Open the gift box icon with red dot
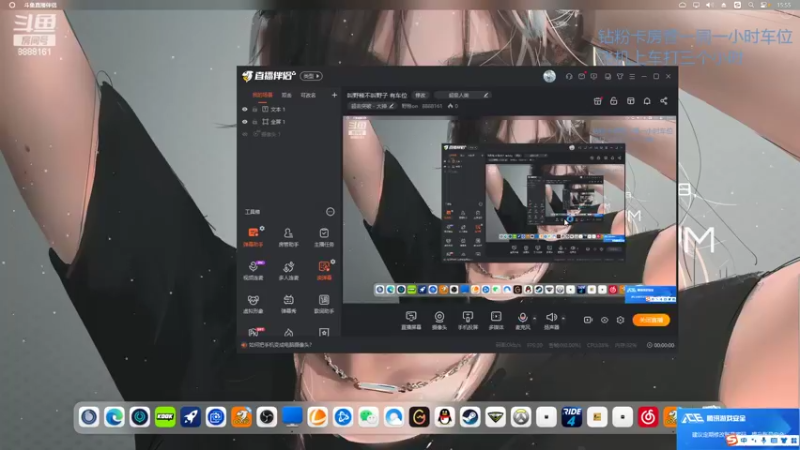800x450 pixels. pos(597,101)
